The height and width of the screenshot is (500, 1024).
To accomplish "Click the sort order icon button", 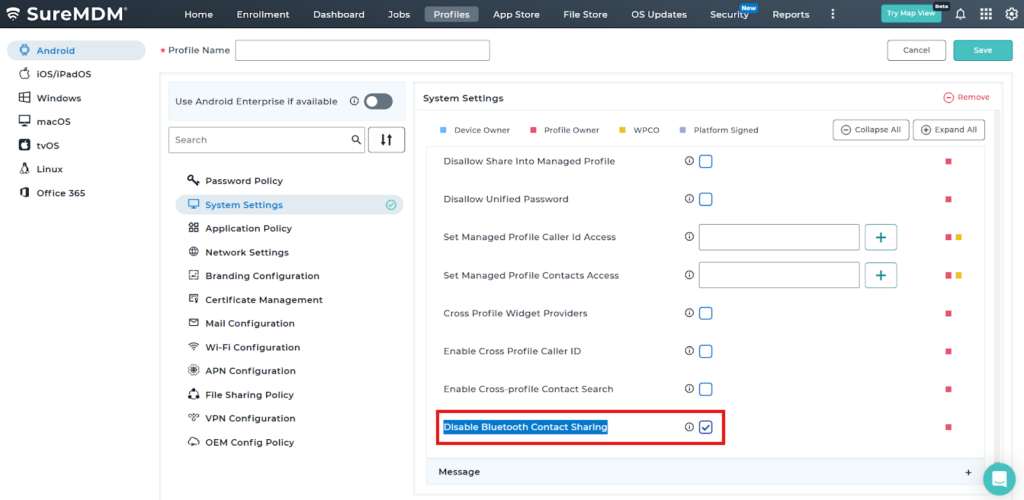I will click(x=386, y=140).
